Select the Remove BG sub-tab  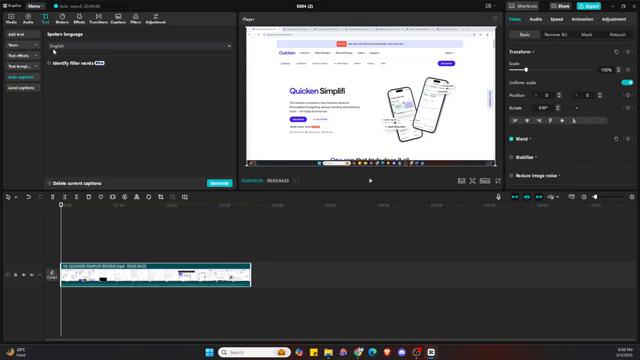[x=556, y=35]
